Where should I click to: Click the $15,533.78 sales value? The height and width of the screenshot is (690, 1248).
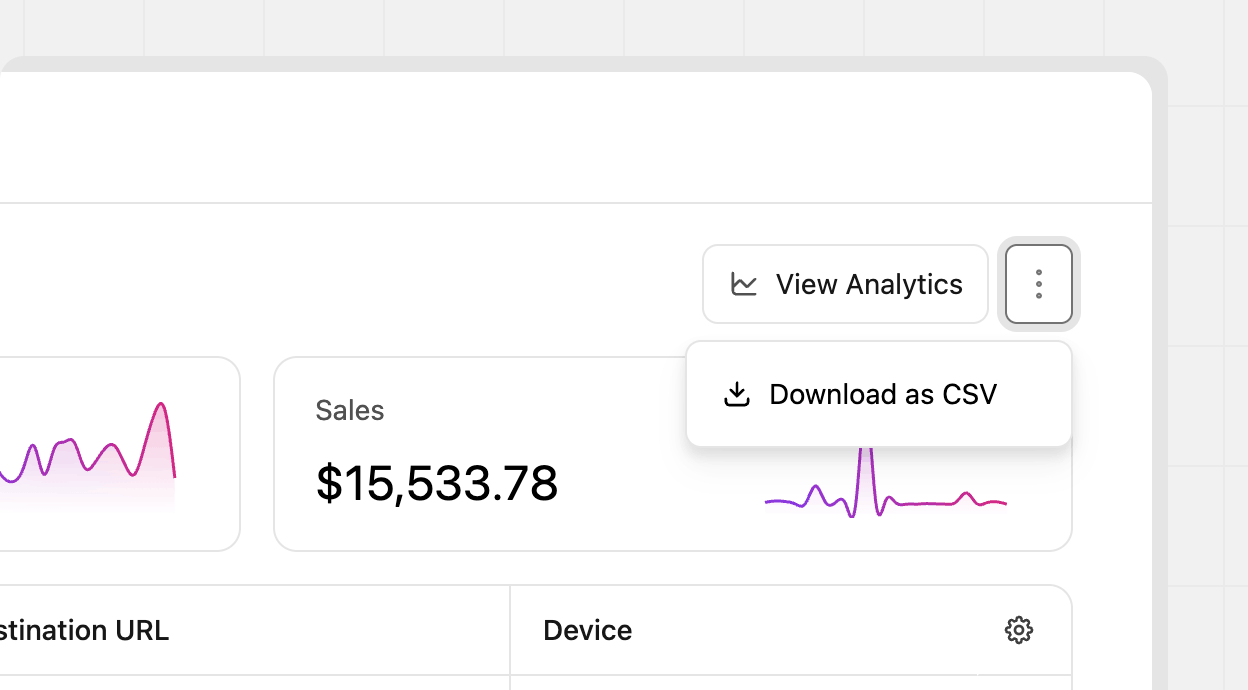[x=437, y=483]
